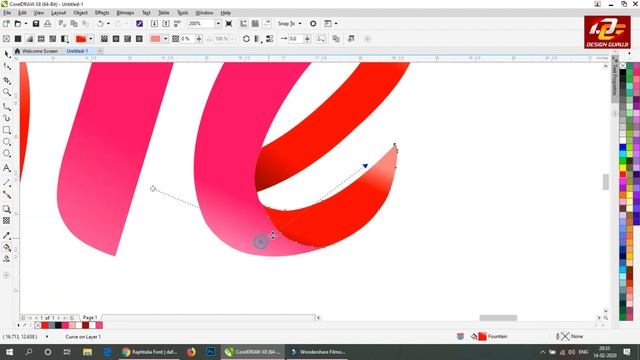This screenshot has height=360, width=640.
Task: Select the Color Eyedropper tool
Action: 7,236
